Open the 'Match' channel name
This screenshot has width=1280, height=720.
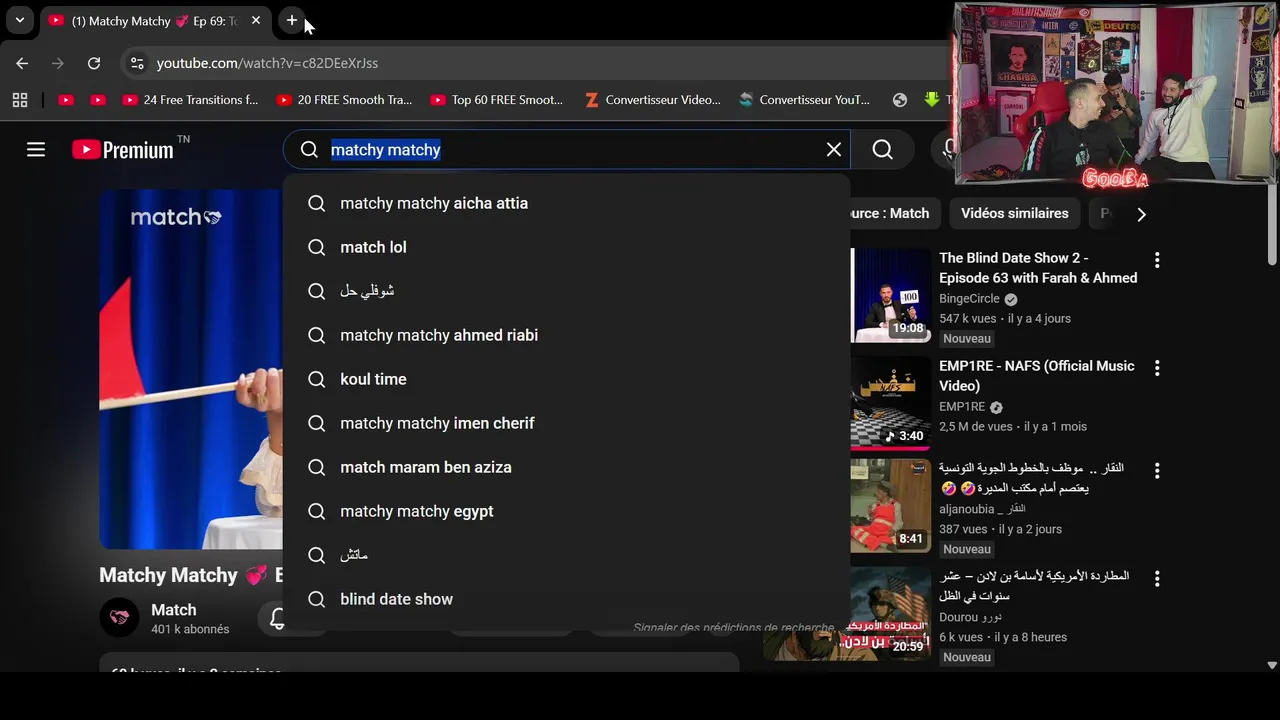coord(173,610)
